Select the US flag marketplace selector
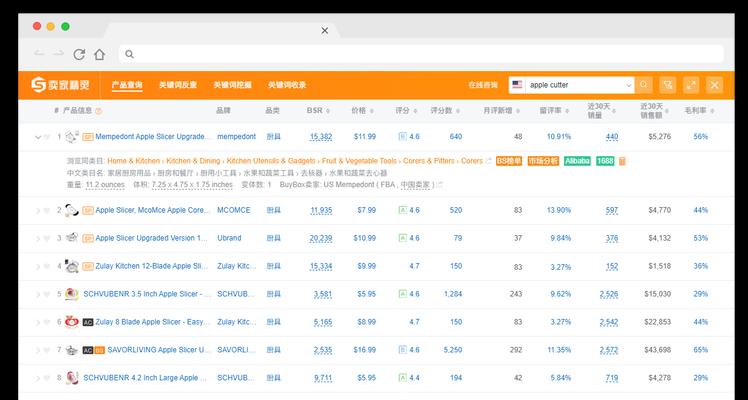This screenshot has width=748, height=400. 517,85
